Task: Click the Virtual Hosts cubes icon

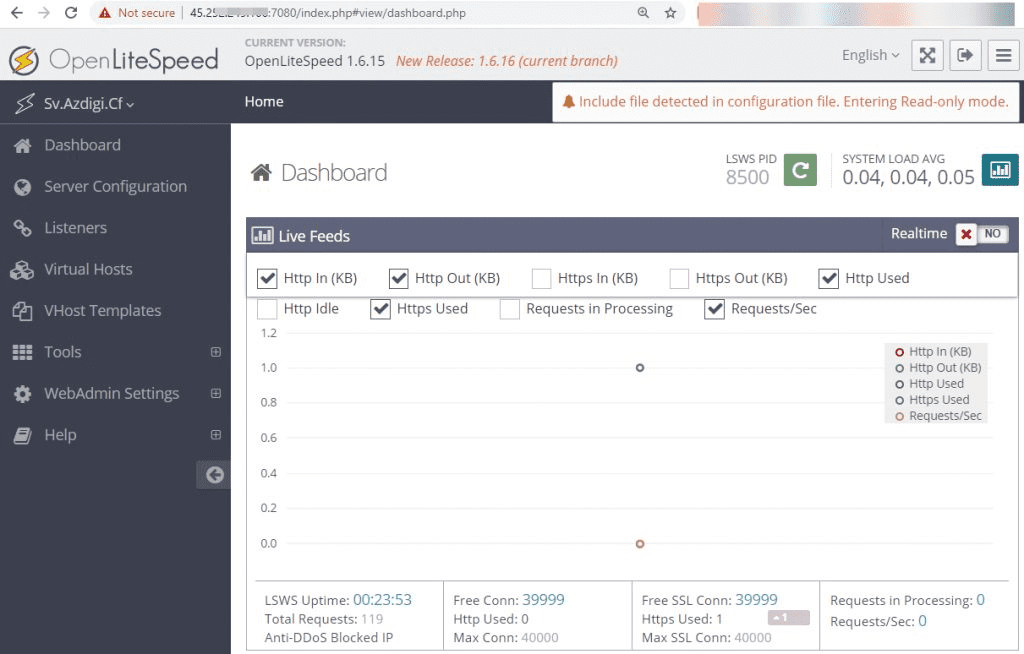Action: [22, 270]
